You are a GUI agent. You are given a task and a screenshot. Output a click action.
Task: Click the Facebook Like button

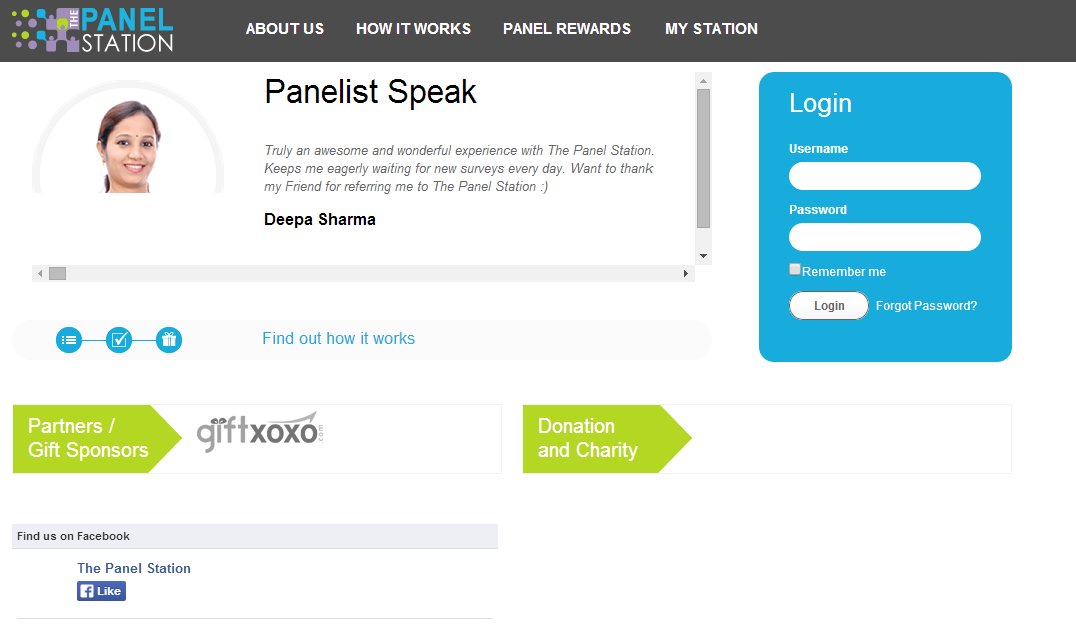point(101,591)
